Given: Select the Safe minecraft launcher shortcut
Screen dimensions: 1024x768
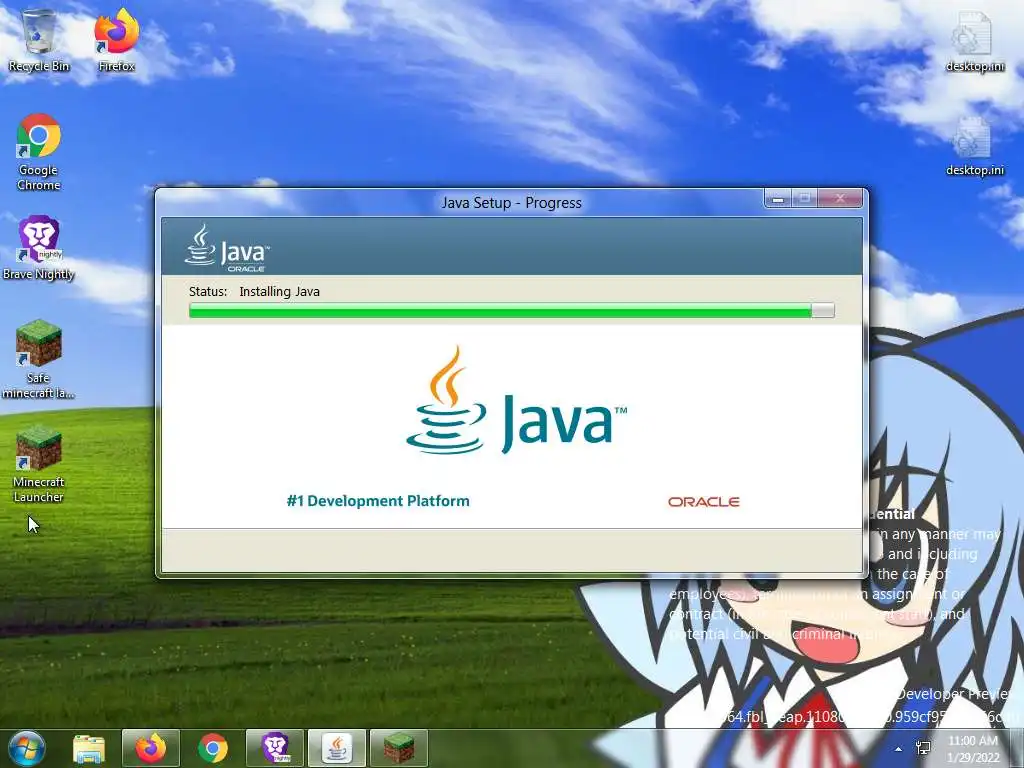Looking at the screenshot, I should point(39,359).
